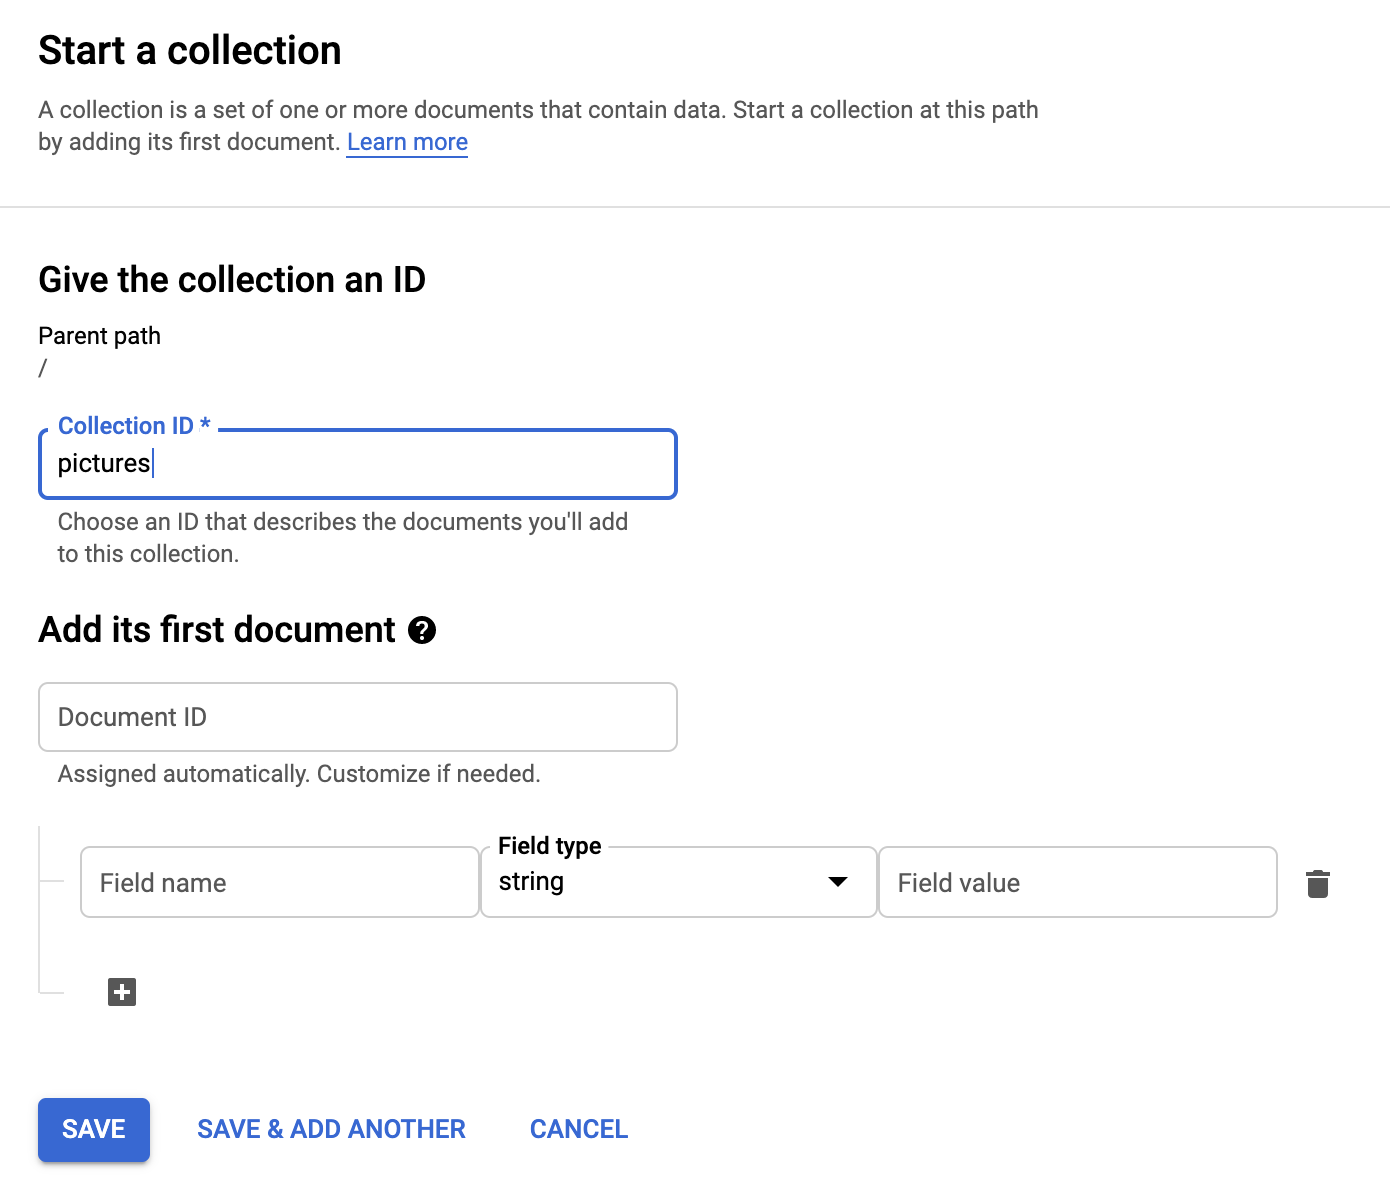Click the help icon beside Add its first document
The image size is (1390, 1198).
422,631
